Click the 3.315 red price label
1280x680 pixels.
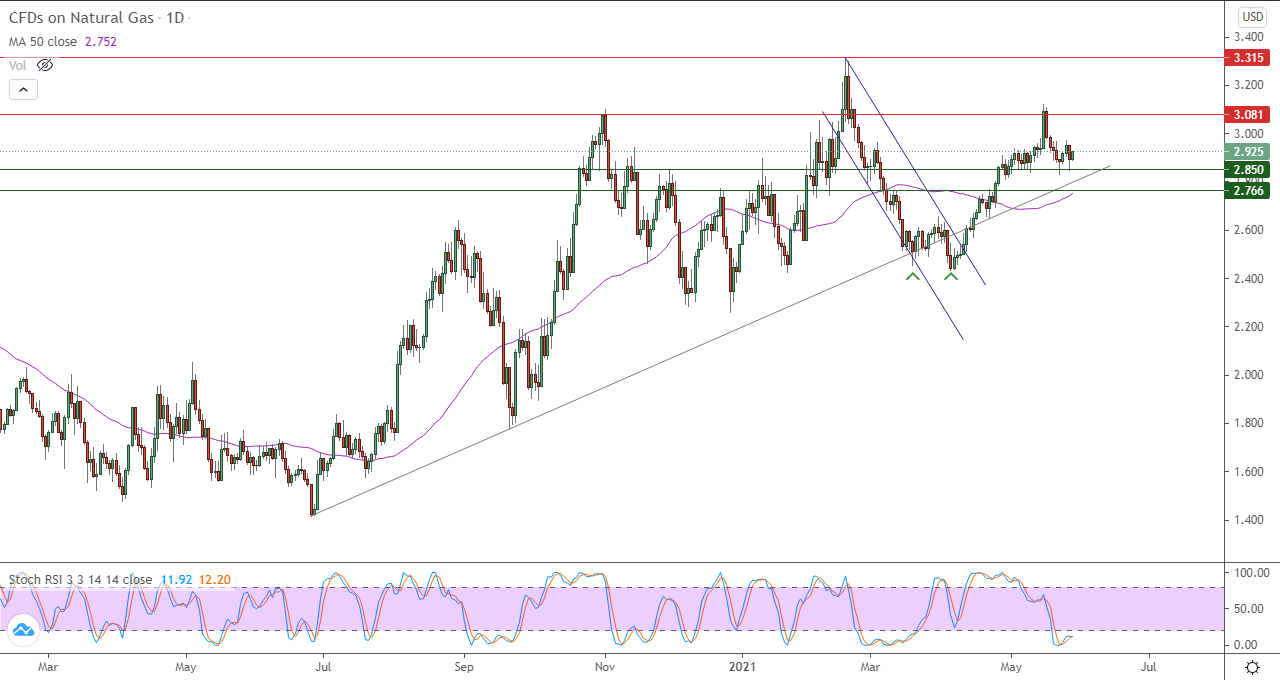[1249, 58]
